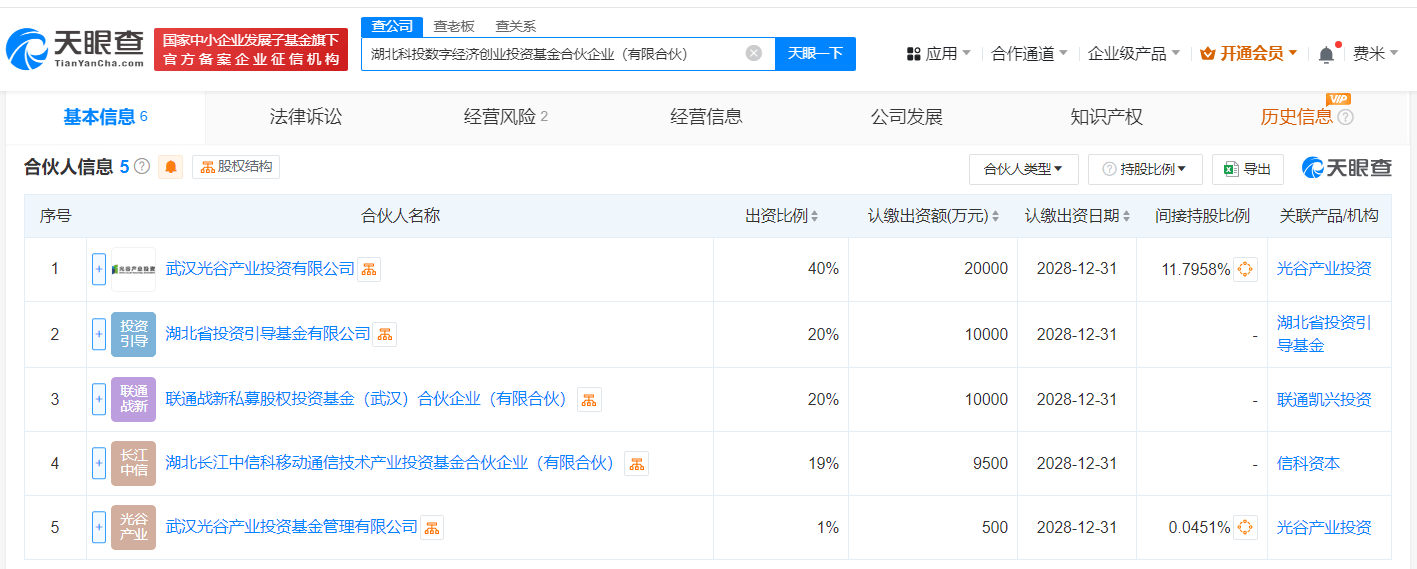Export the table with the 导出 button
Image resolution: width=1417 pixels, height=569 pixels.
click(x=1248, y=169)
